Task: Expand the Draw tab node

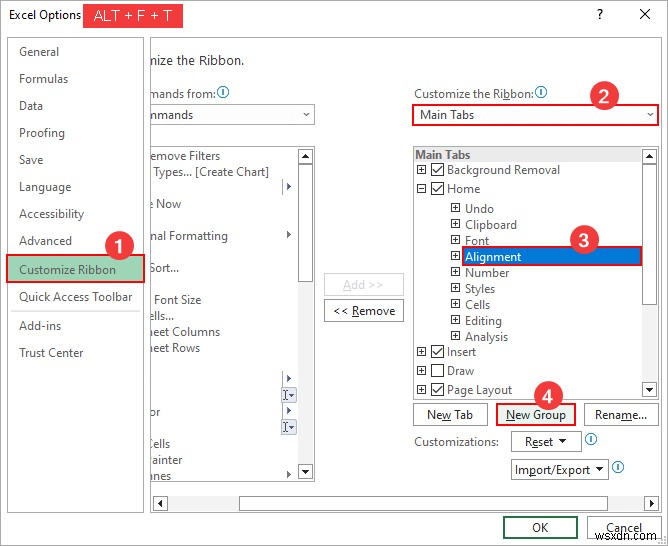Action: click(421, 371)
